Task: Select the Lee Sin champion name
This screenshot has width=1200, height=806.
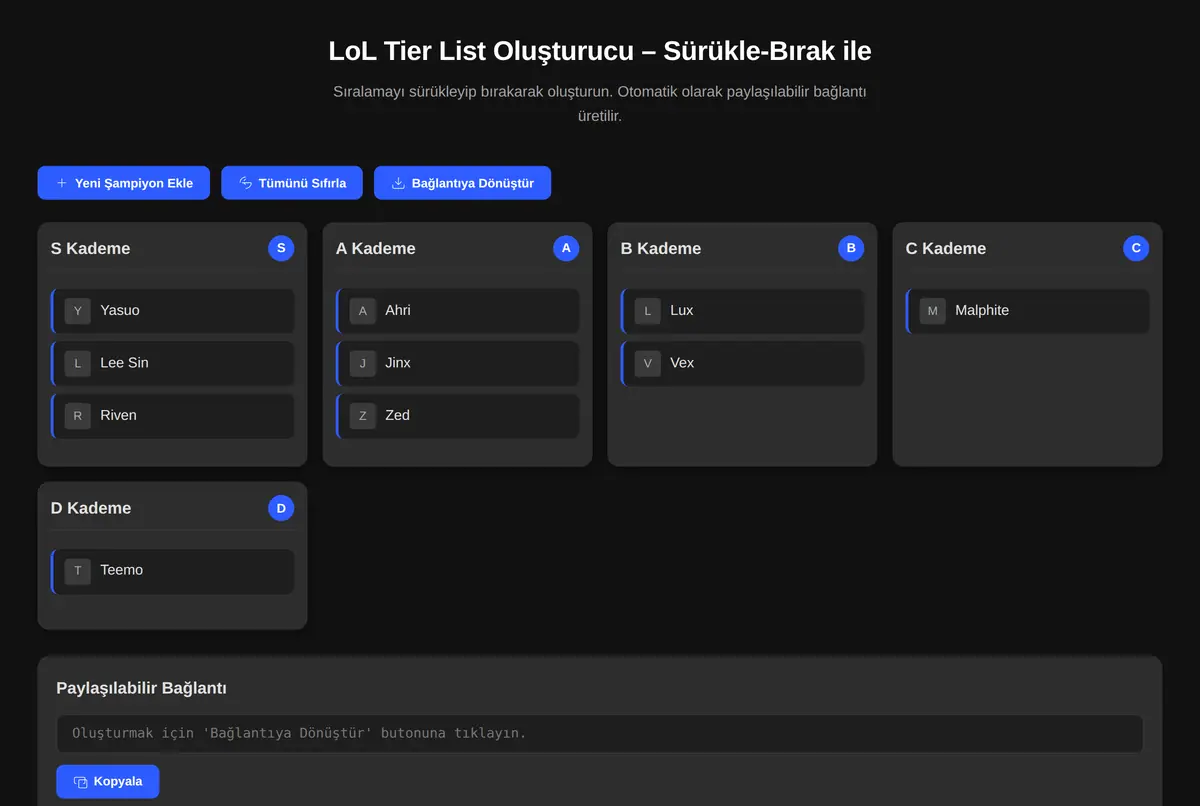Action: (x=124, y=363)
